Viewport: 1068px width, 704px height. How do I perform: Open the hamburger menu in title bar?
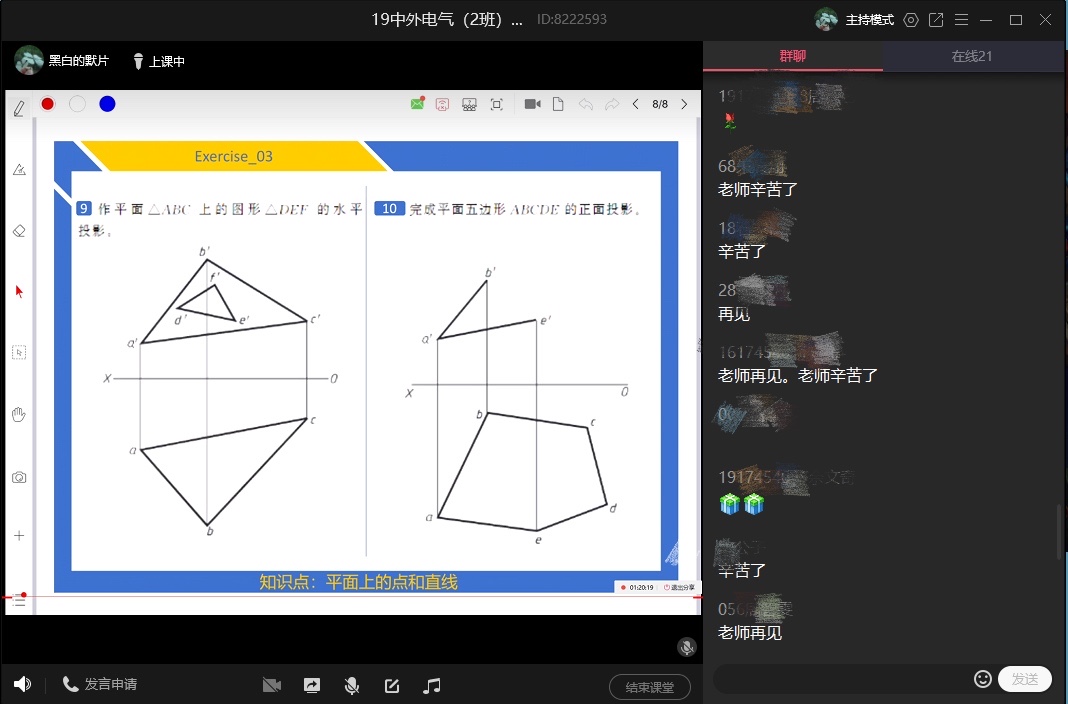coord(961,20)
